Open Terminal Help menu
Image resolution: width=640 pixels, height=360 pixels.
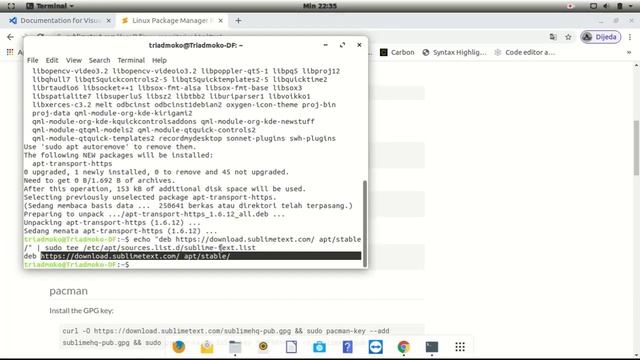pyautogui.click(x=159, y=60)
